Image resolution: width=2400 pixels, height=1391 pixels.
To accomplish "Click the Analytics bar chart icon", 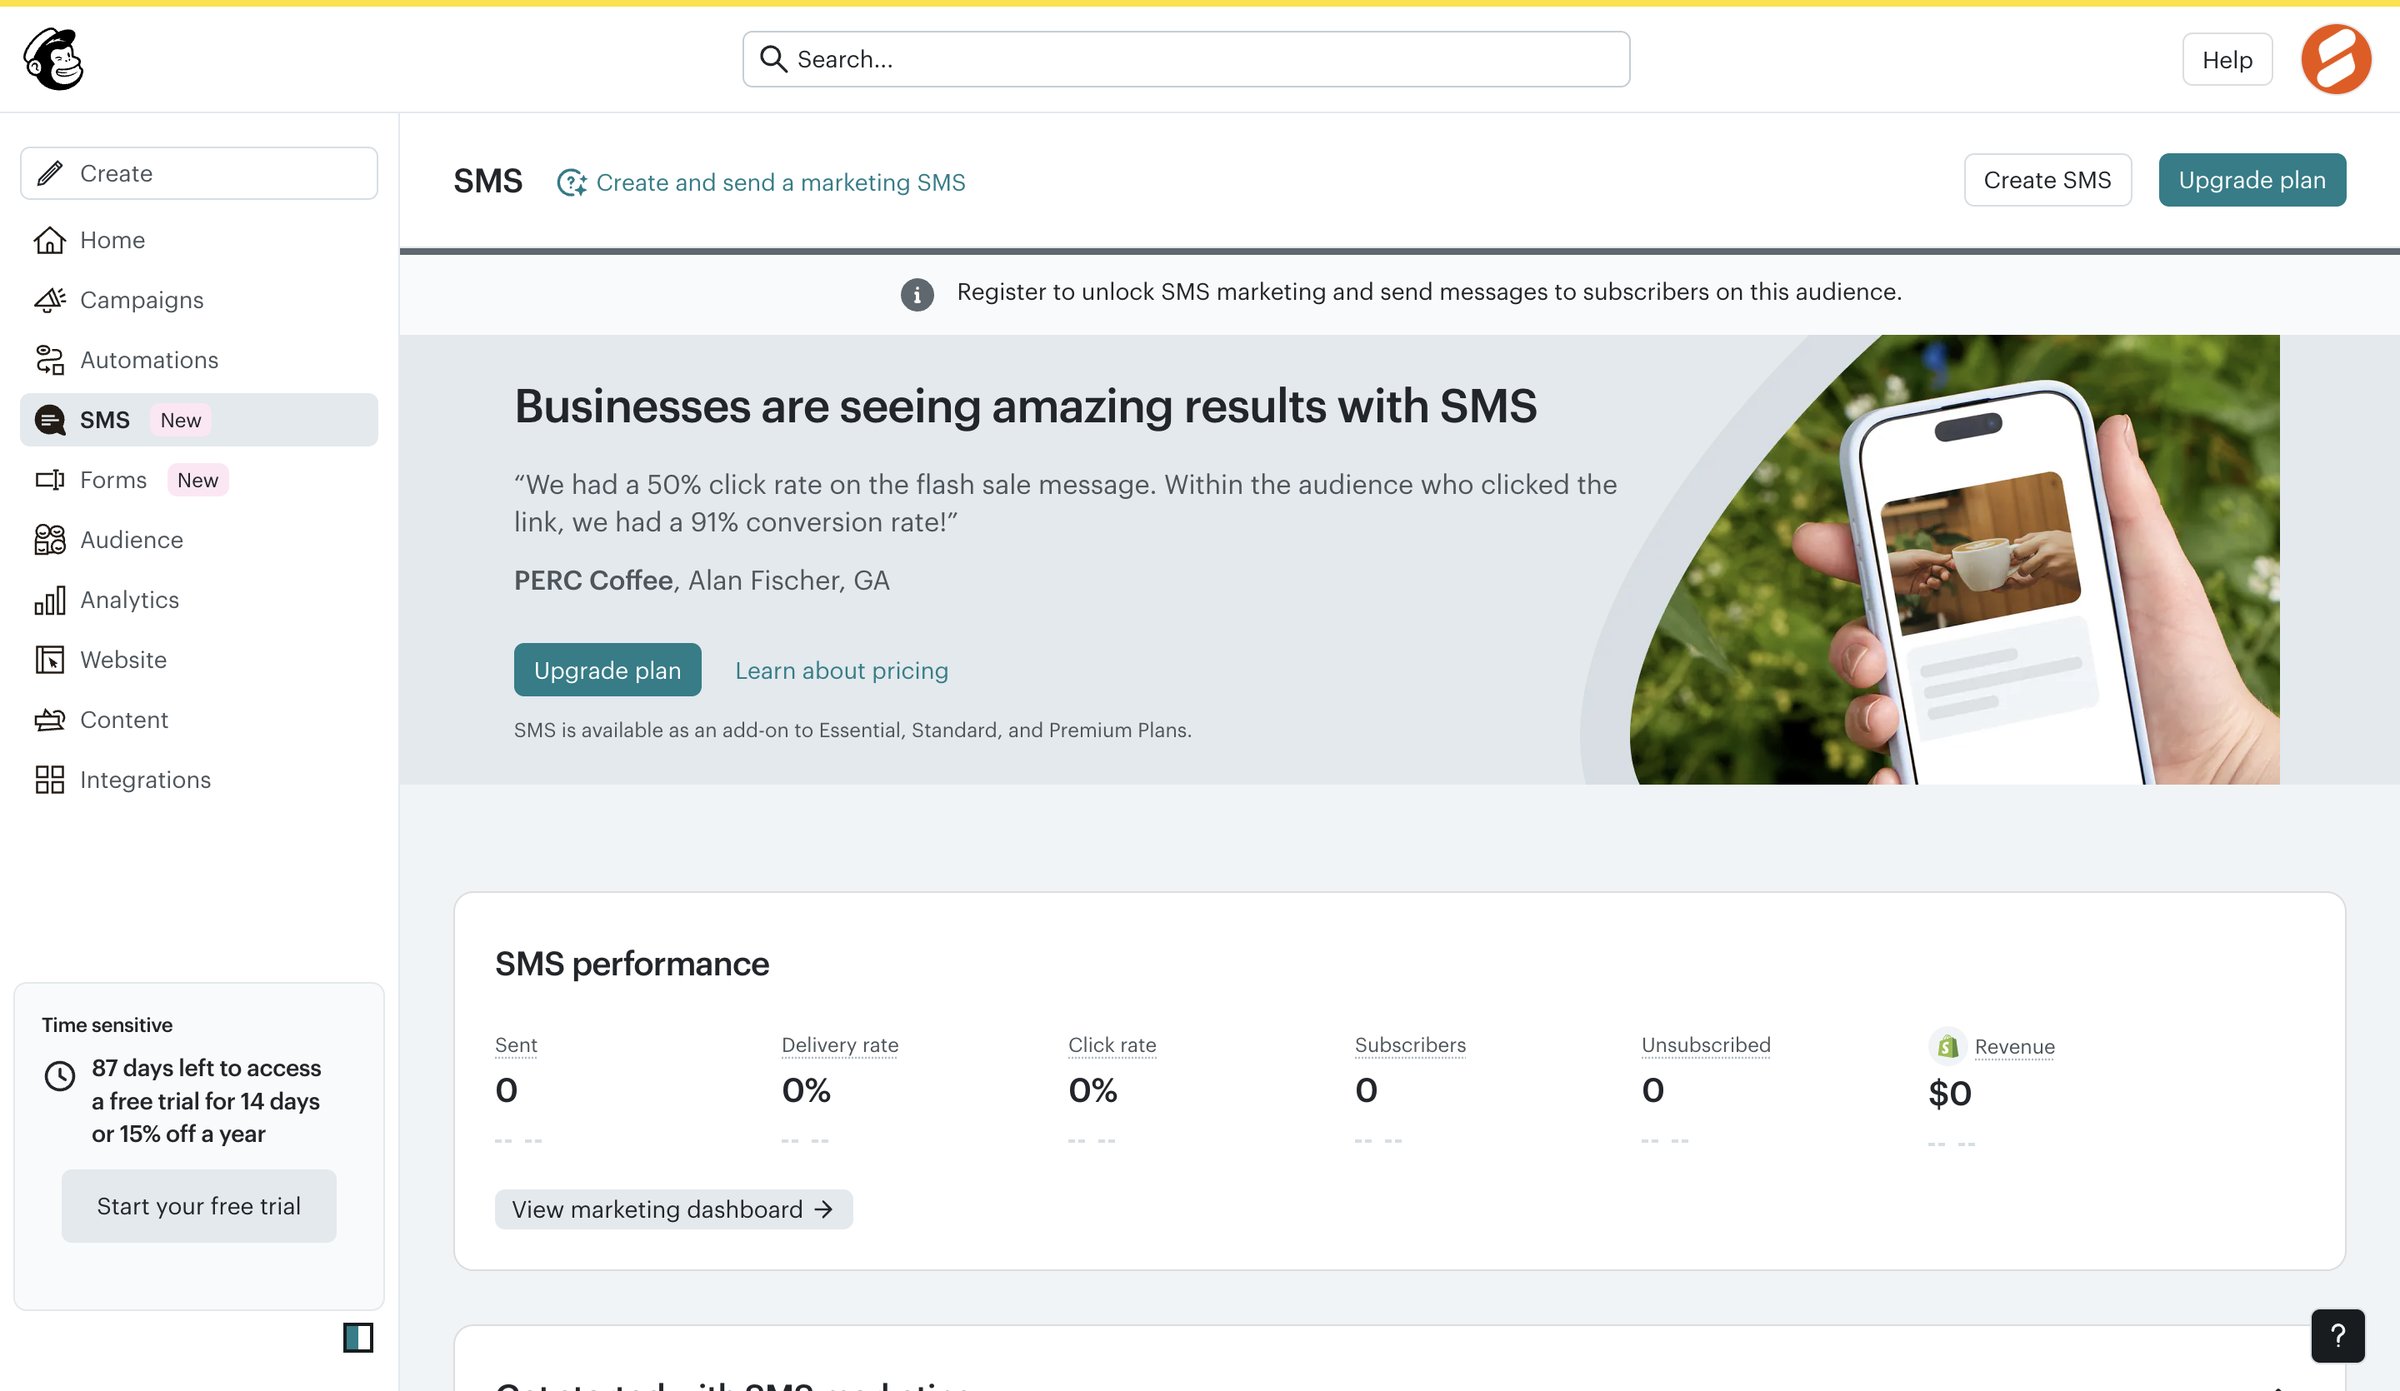I will 50,600.
